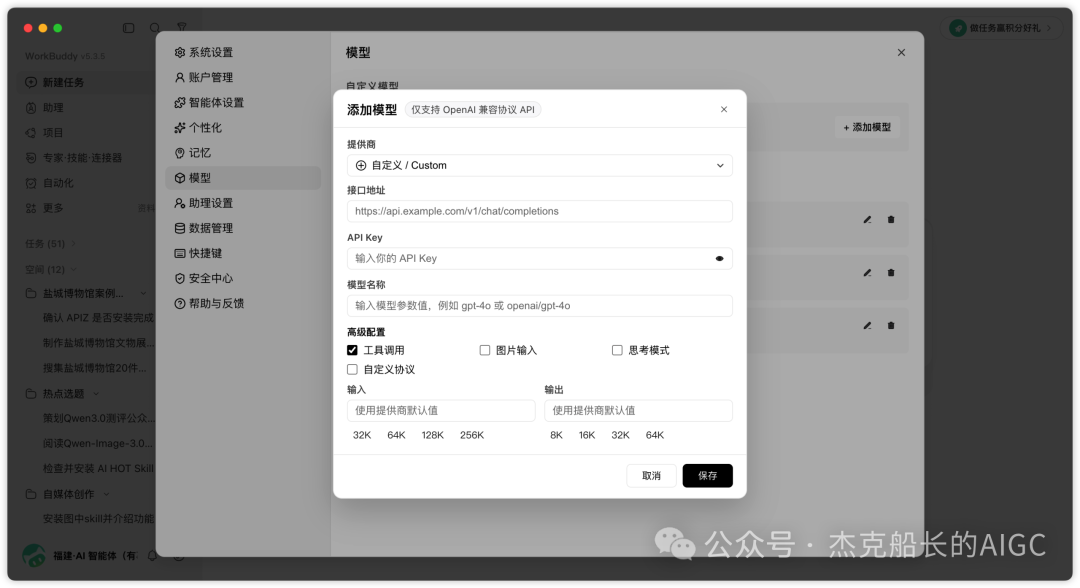The height and width of the screenshot is (588, 1080).
Task: Collapse the 空间 (12) section
Action: tap(51, 269)
